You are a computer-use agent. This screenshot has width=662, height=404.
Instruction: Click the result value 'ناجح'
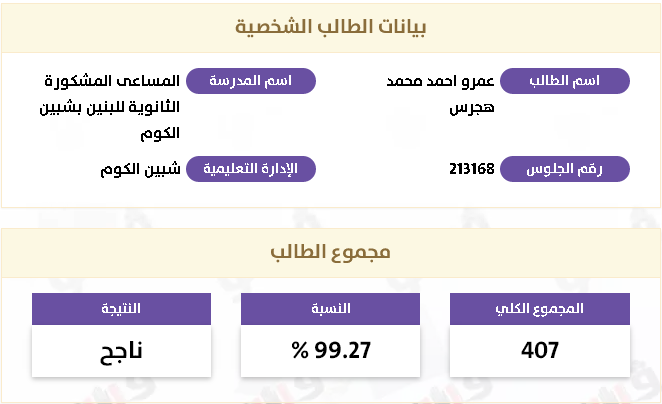coord(122,351)
